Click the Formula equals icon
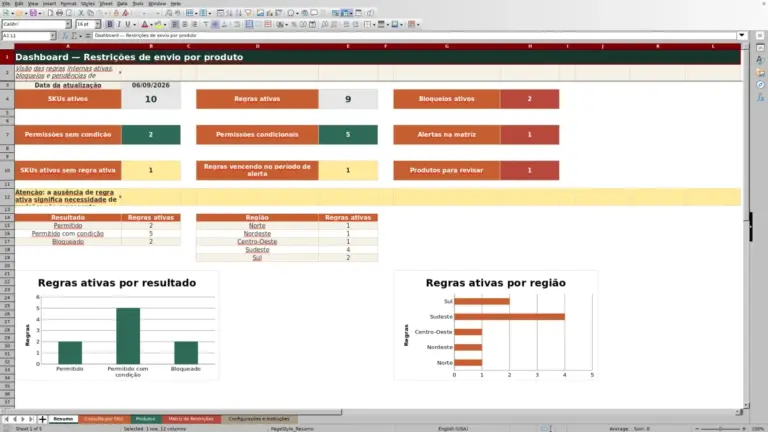 (88, 36)
